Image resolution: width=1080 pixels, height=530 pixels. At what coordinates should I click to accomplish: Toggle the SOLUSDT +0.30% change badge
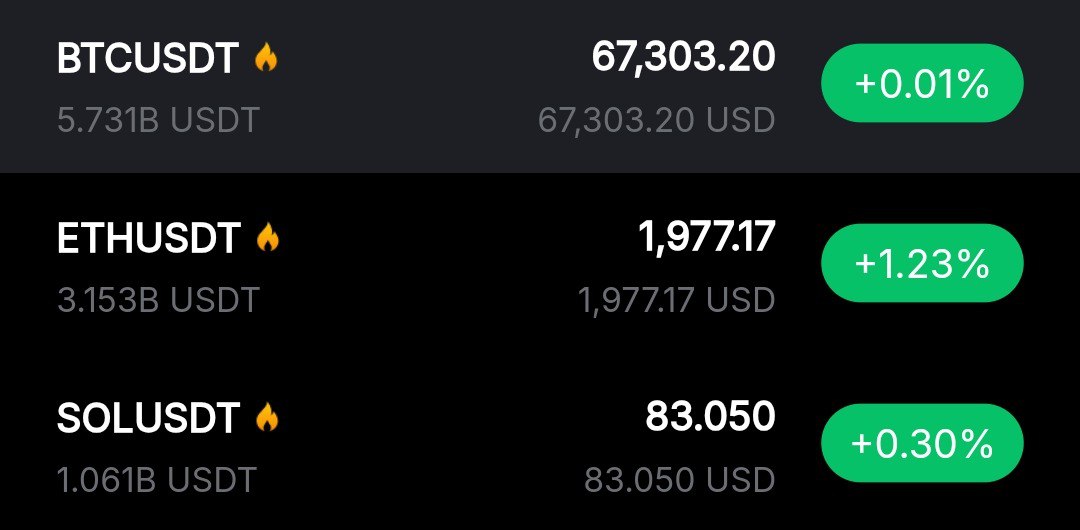(921, 444)
